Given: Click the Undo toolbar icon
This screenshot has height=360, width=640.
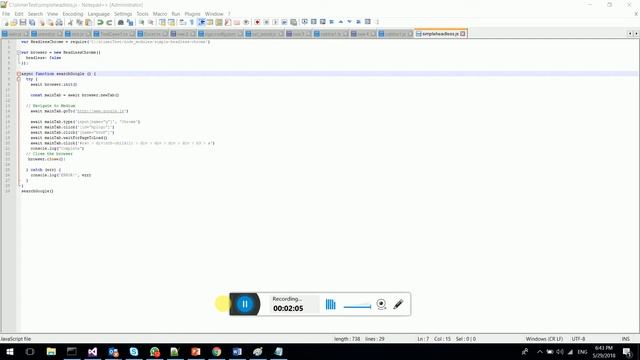Looking at the screenshot, I should coord(100,22).
